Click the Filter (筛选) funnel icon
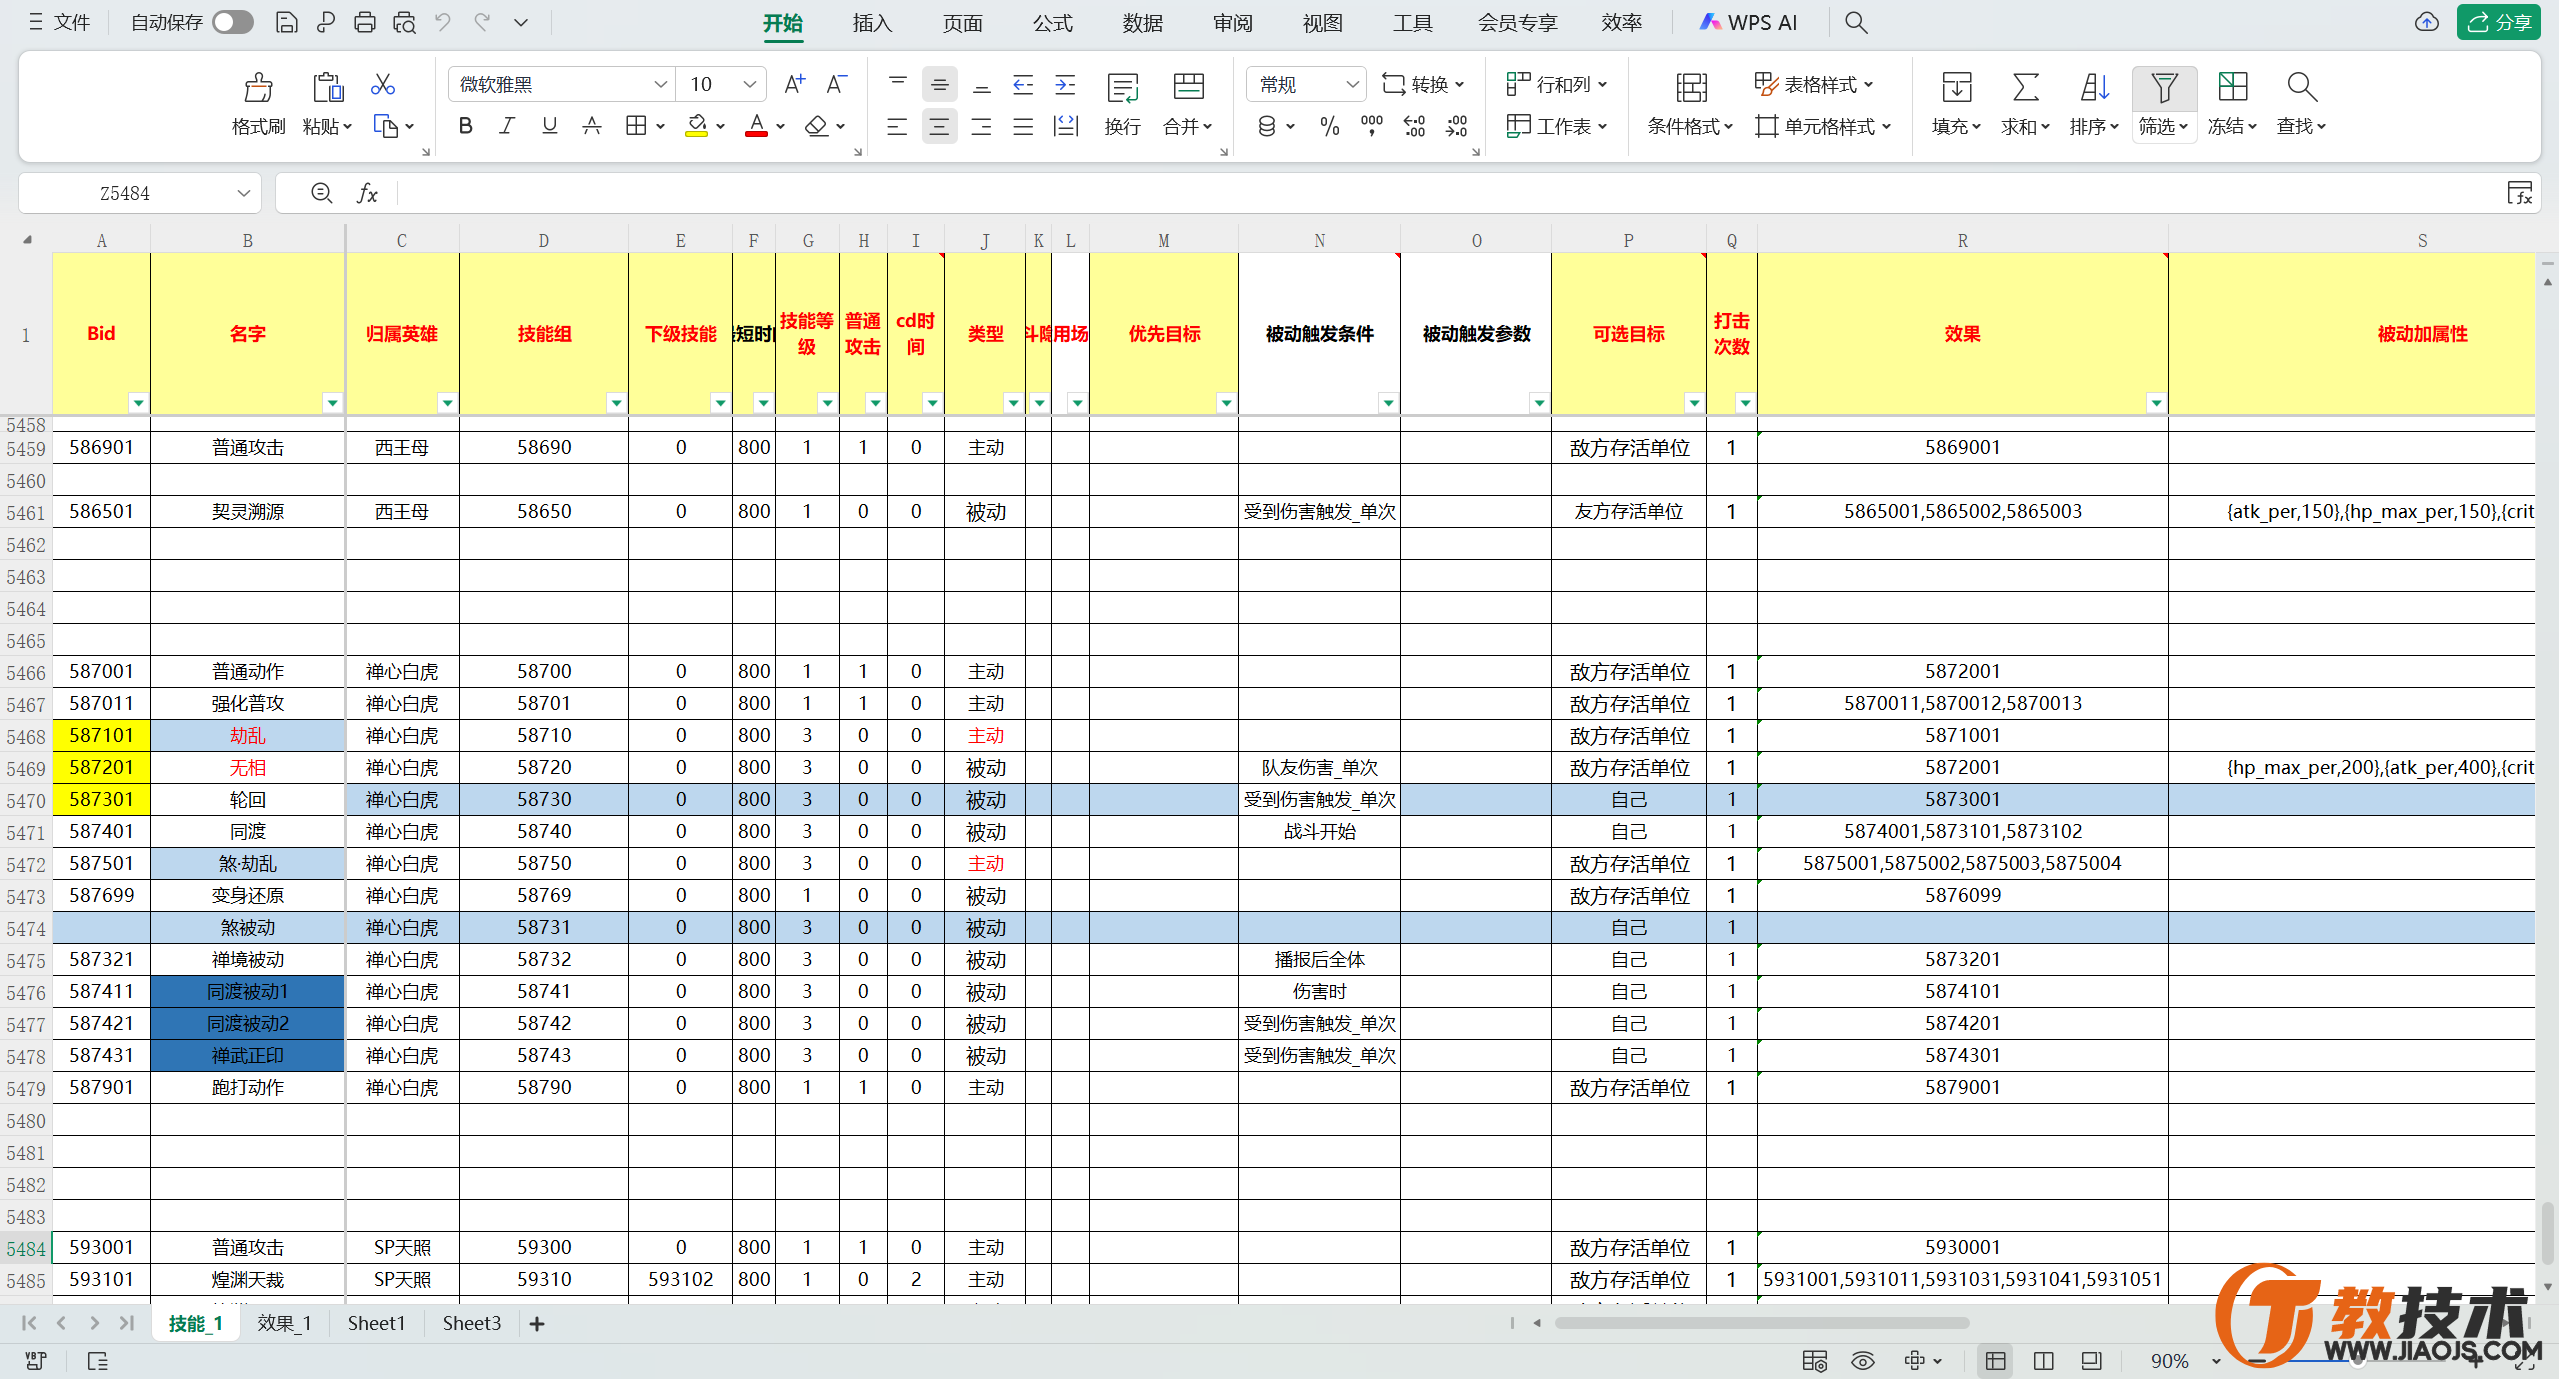Screen dimensions: 2559x1379 [2163, 88]
